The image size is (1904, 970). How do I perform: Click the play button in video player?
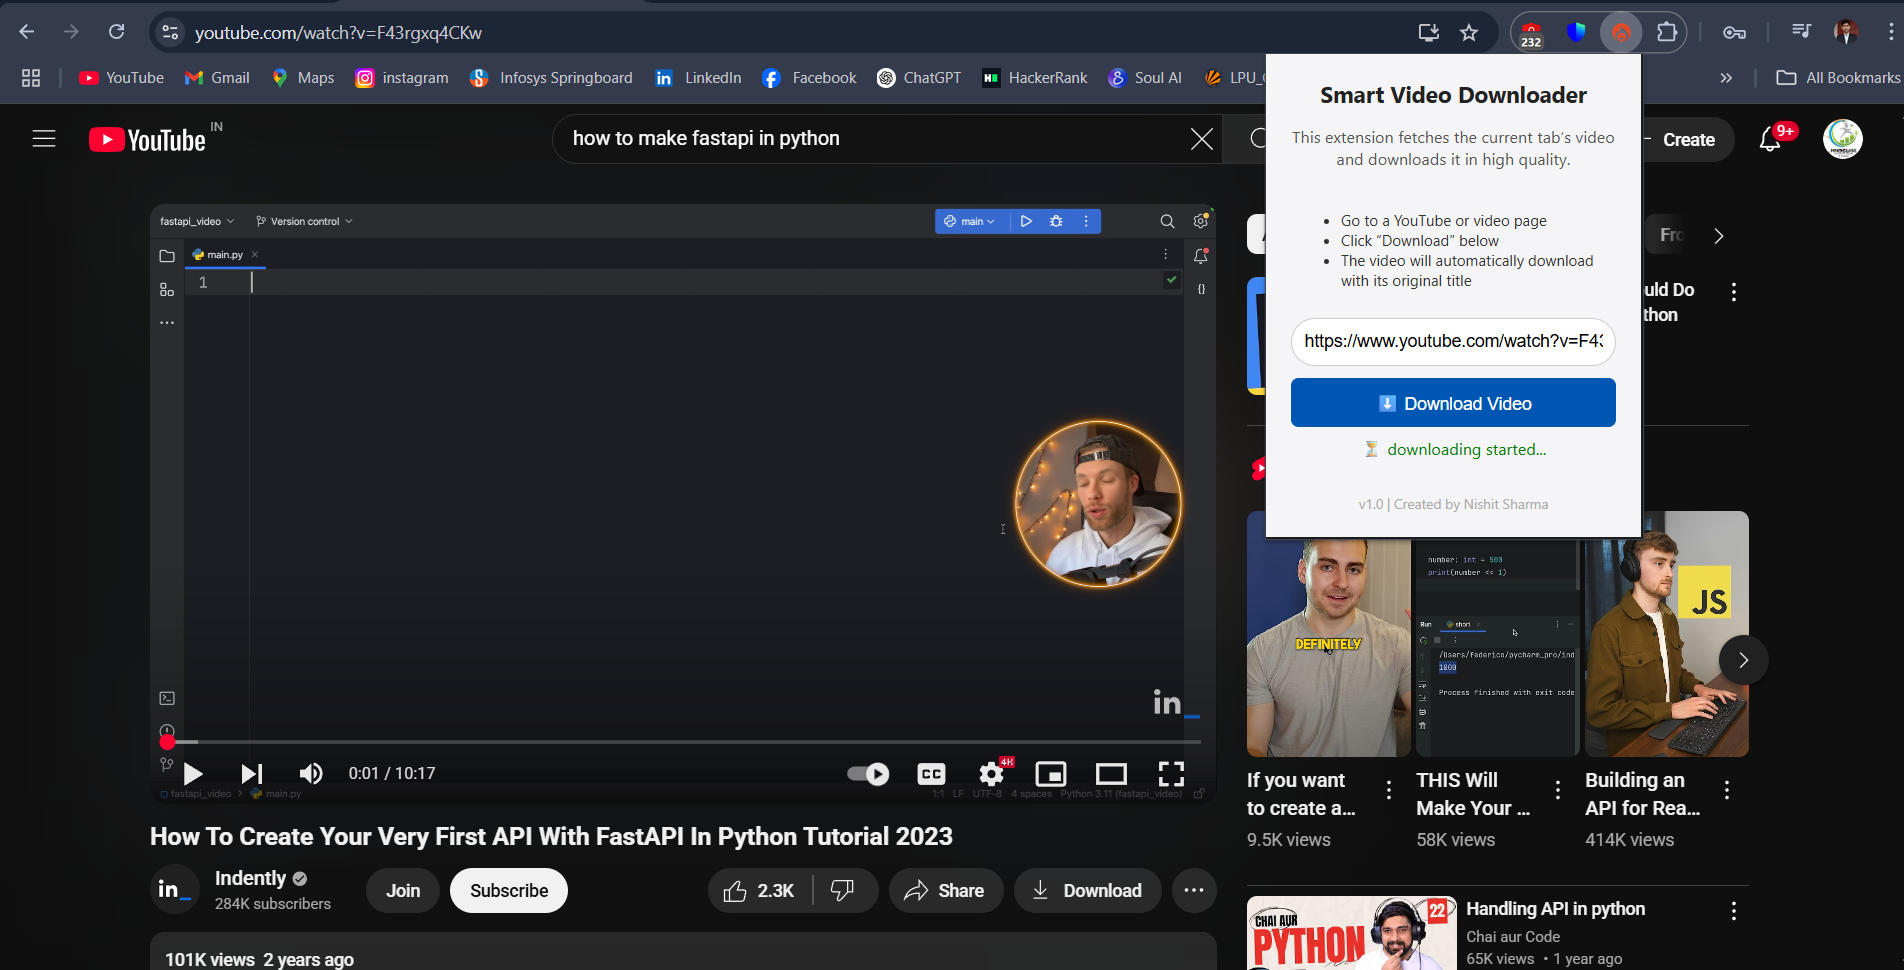193,774
